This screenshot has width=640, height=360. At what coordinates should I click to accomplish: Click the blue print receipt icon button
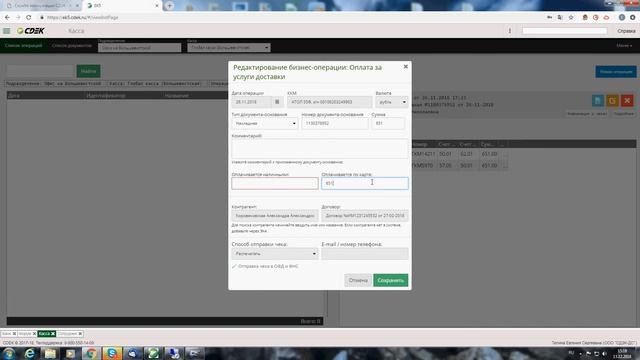point(598,101)
